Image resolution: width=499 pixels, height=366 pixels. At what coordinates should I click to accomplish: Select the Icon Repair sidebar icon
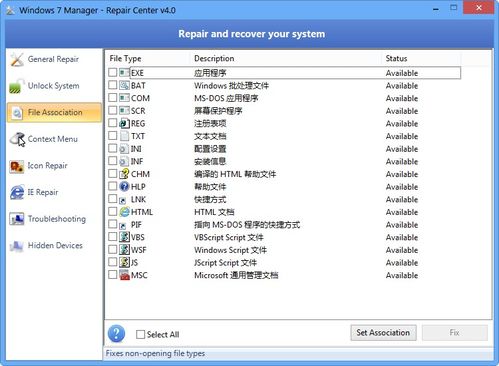tap(17, 166)
